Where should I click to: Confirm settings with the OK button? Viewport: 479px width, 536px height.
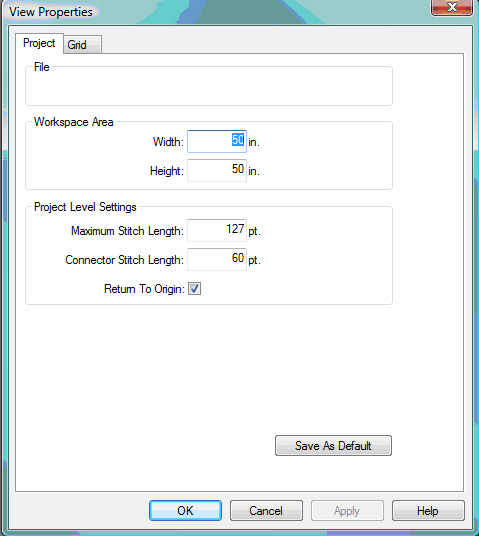(185, 510)
